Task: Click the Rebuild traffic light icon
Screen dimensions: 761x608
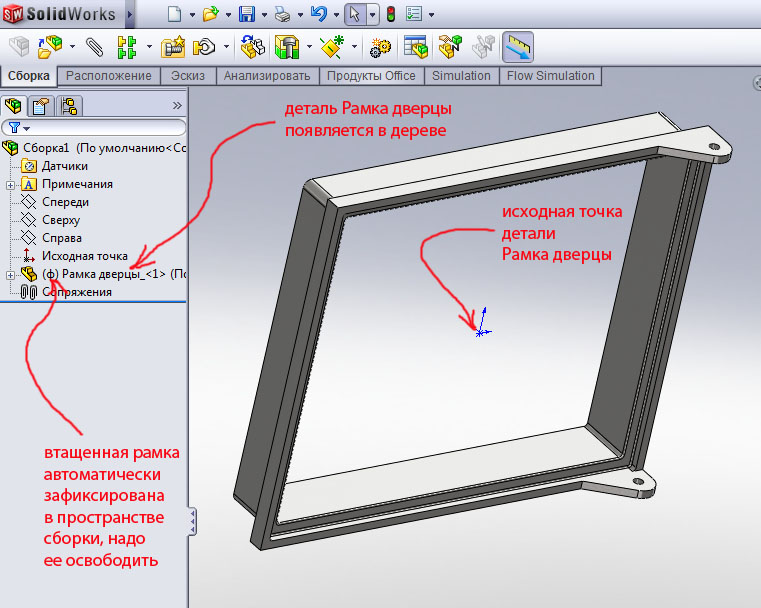Action: coord(390,15)
